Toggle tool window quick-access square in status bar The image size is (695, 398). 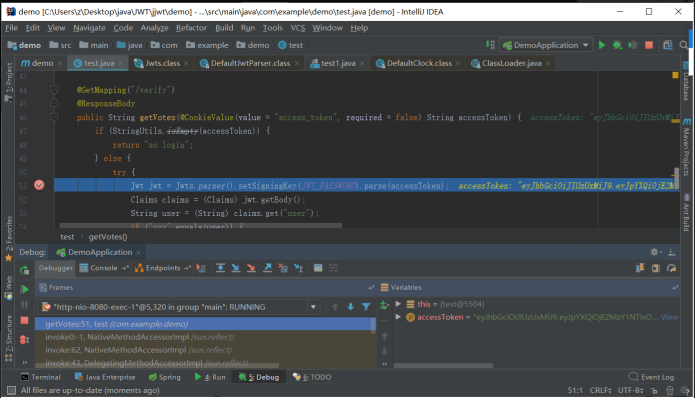(11, 390)
